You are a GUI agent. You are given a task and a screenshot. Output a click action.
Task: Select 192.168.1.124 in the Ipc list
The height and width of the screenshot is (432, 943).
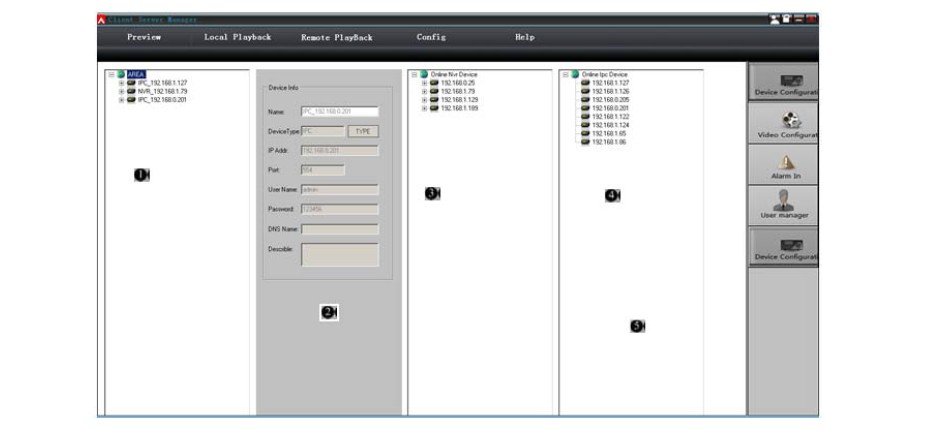611,125
